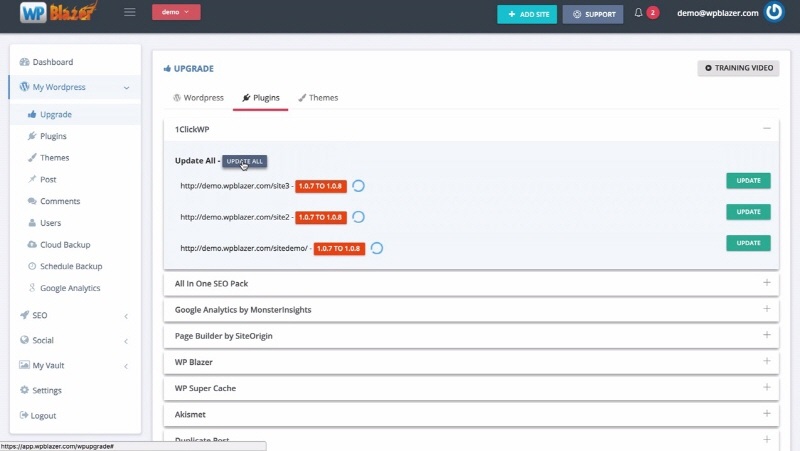Open demo@wpblazer.com account menu
The width and height of the screenshot is (800, 451).
[717, 13]
